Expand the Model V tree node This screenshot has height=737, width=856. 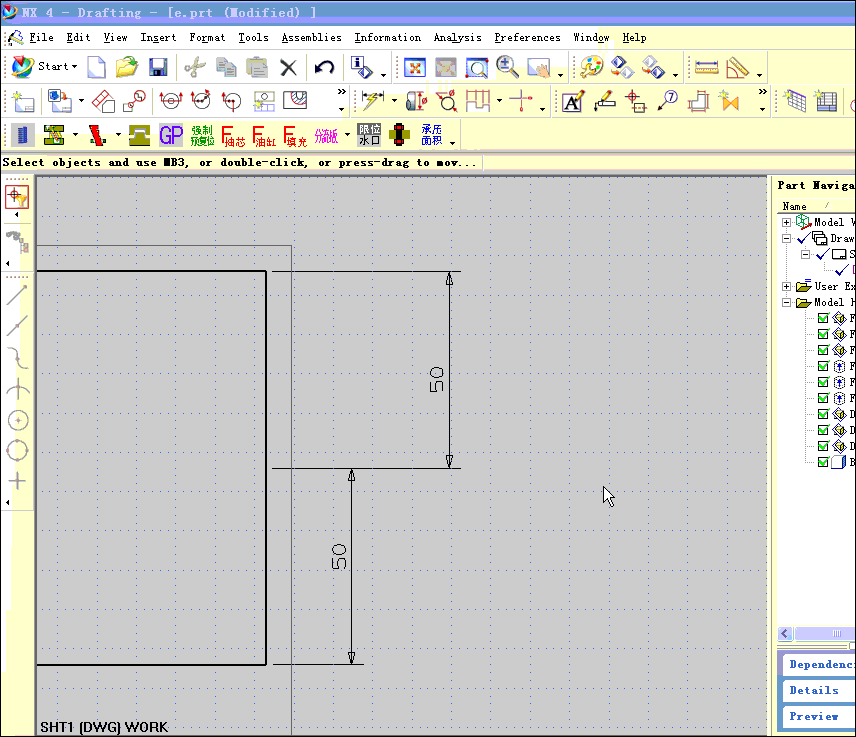tap(786, 222)
